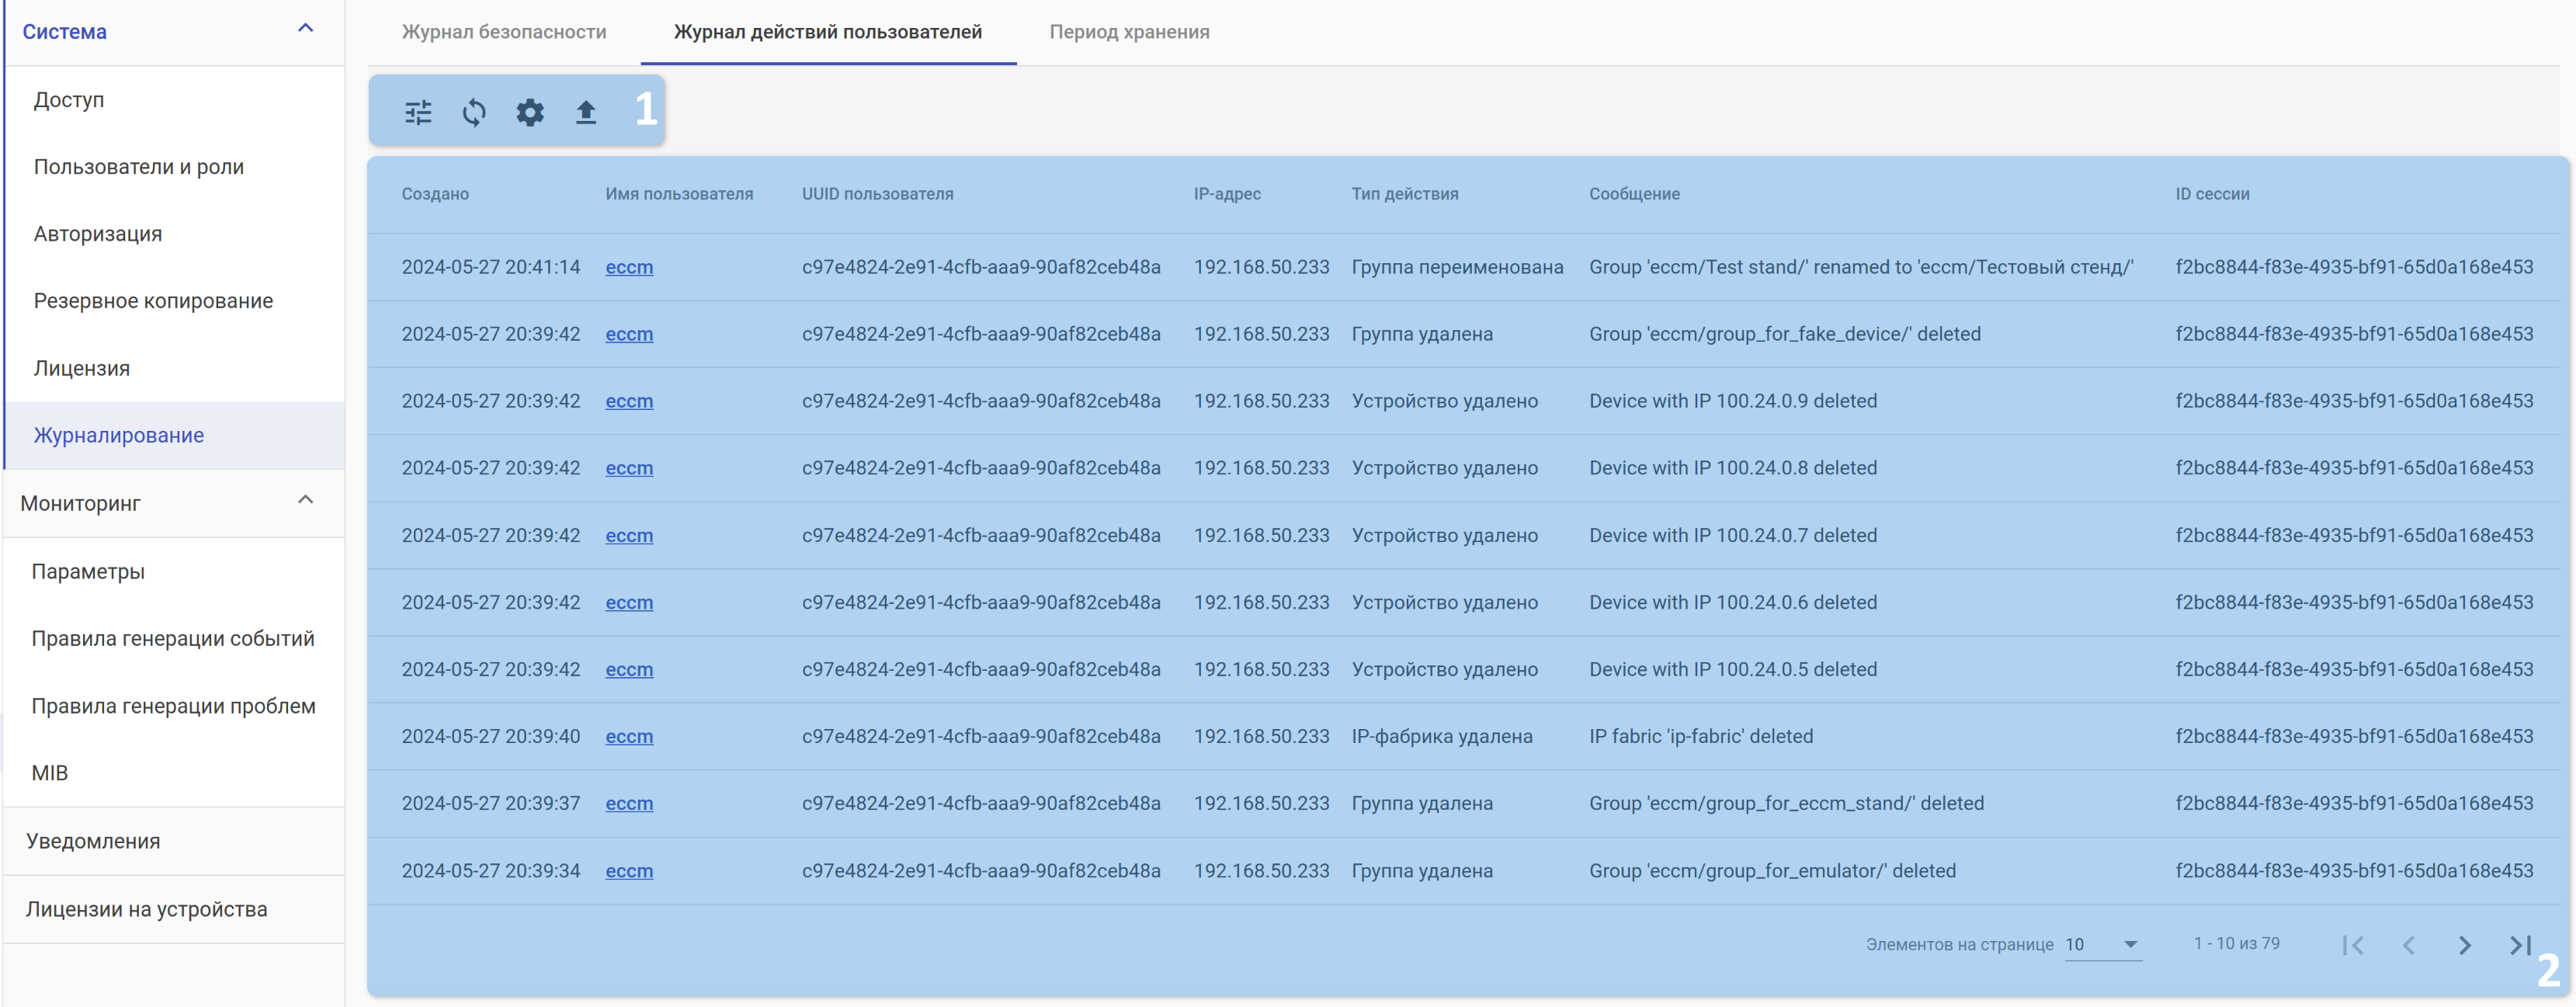Open Пользователи и роли menu item
Screen dimensions: 2576x1007
click(139, 167)
